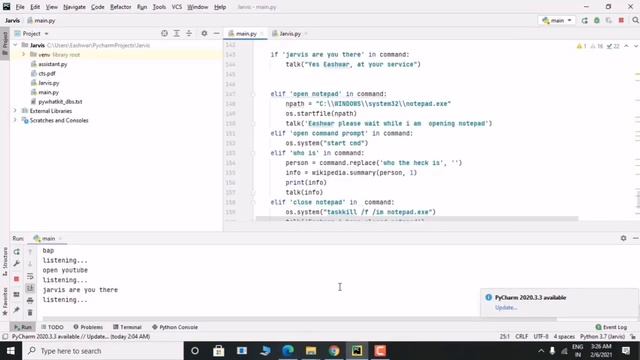This screenshot has height=360, width=640.
Task: Open Microsoft Edge from the taskbar
Action: [288, 351]
